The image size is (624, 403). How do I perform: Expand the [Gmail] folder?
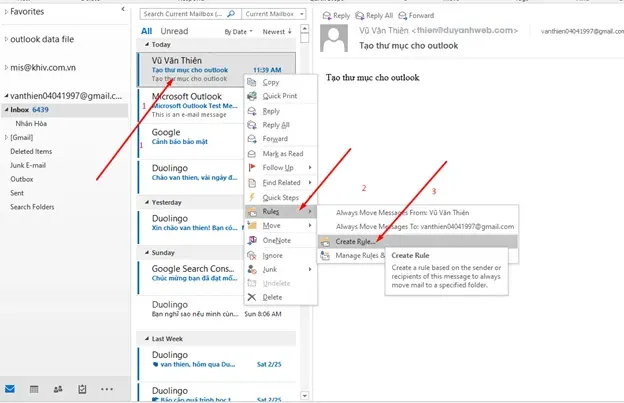tap(6, 138)
